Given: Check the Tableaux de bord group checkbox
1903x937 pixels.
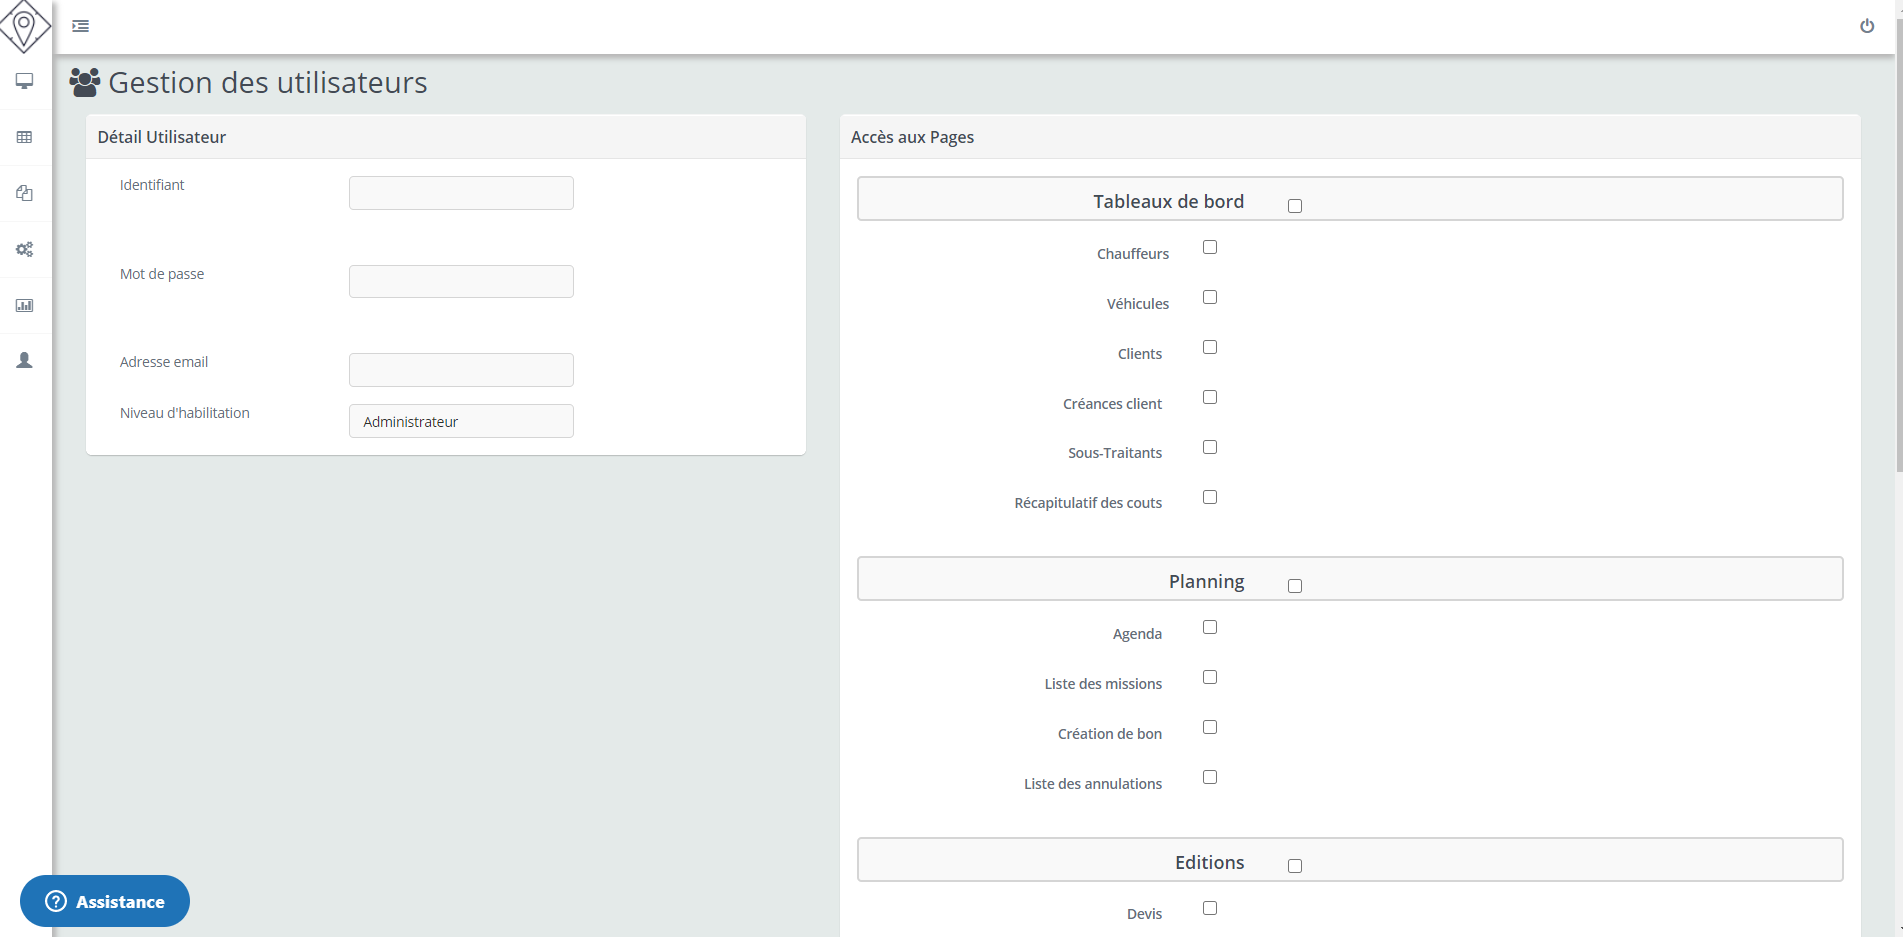Looking at the screenshot, I should click(x=1295, y=206).
